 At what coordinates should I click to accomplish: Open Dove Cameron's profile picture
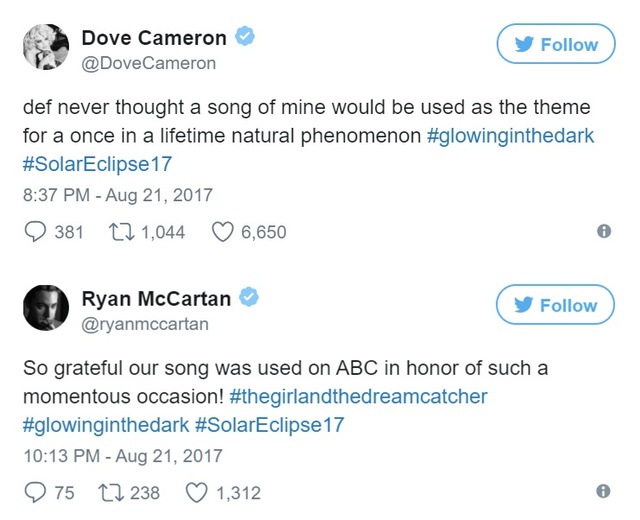[x=45, y=49]
